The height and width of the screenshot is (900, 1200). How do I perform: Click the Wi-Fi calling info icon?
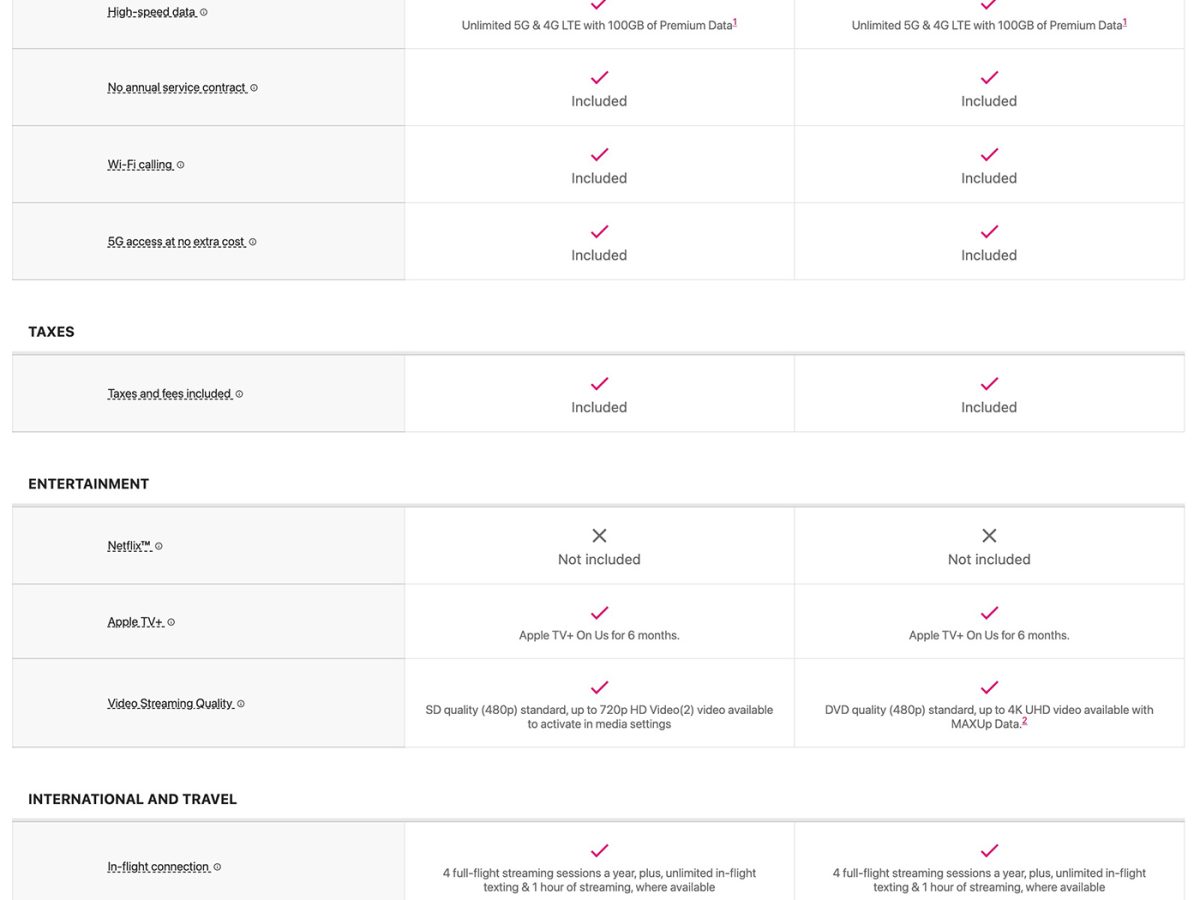coord(181,165)
